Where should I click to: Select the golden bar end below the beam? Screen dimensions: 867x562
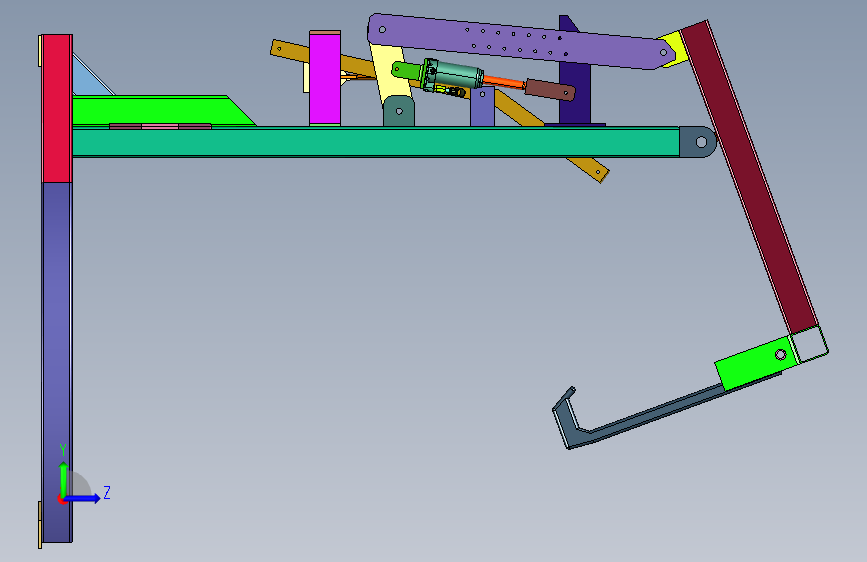point(589,169)
